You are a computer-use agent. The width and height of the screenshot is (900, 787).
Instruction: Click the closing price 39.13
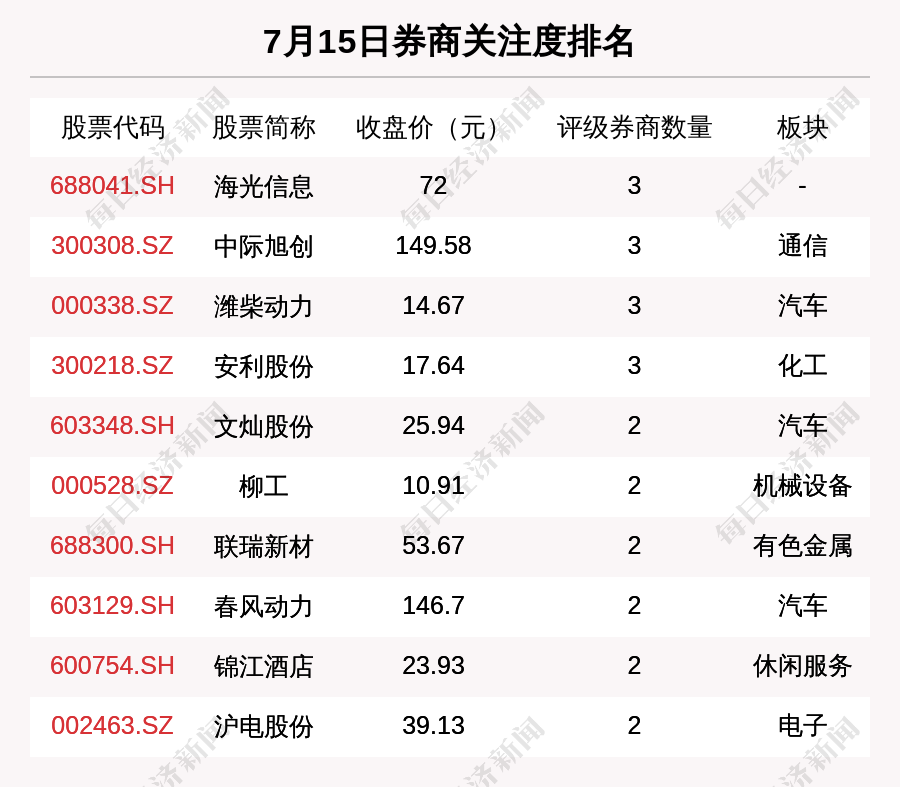click(433, 726)
